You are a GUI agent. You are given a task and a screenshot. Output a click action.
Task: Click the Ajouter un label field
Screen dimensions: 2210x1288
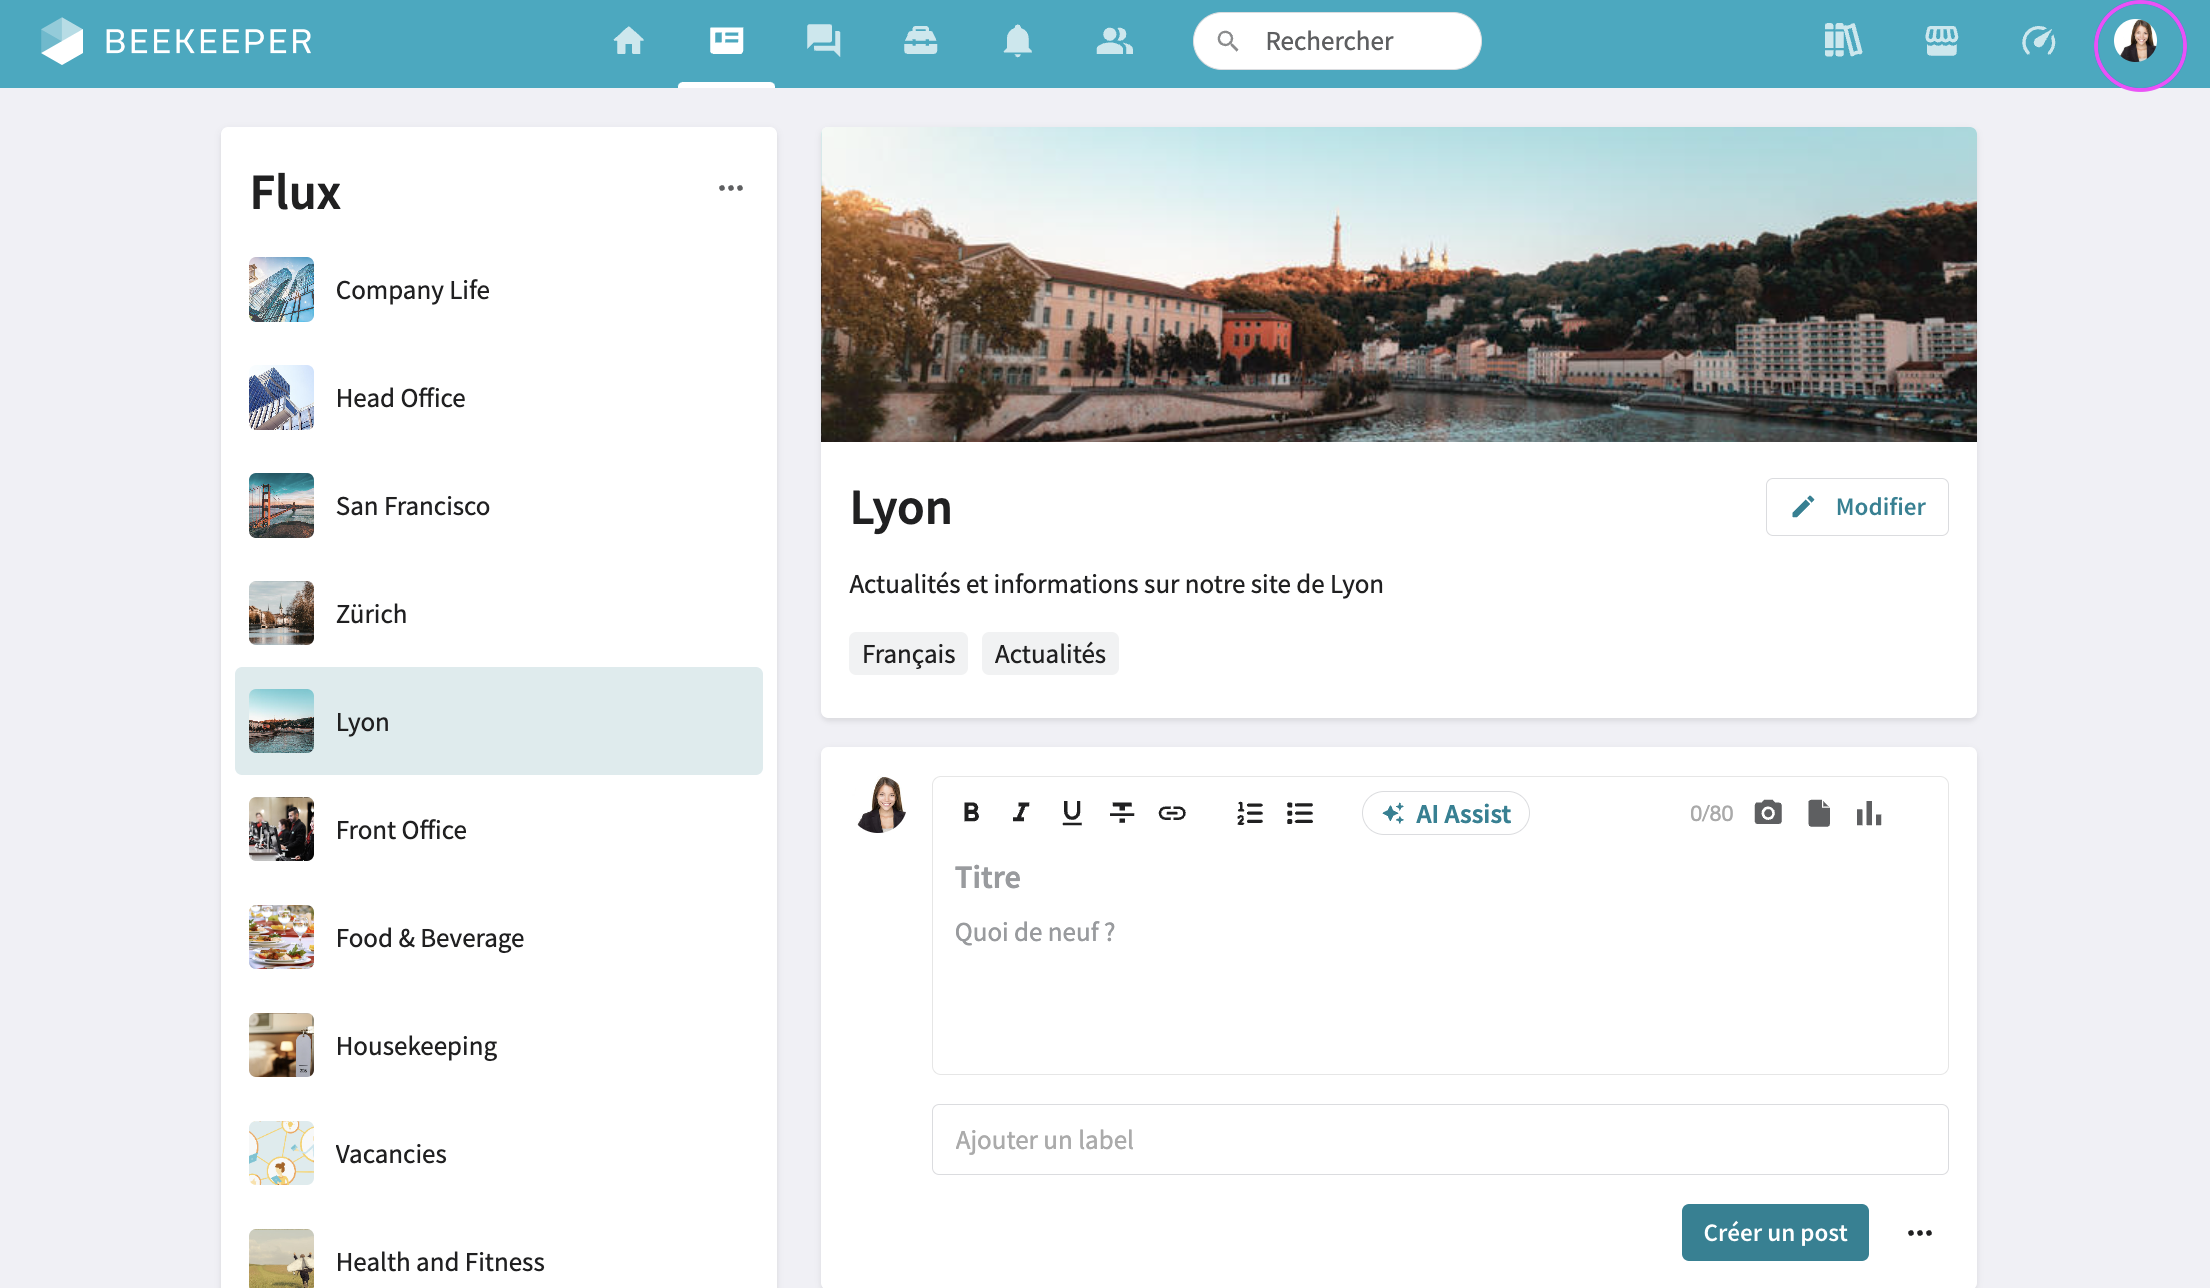[x=1440, y=1140]
